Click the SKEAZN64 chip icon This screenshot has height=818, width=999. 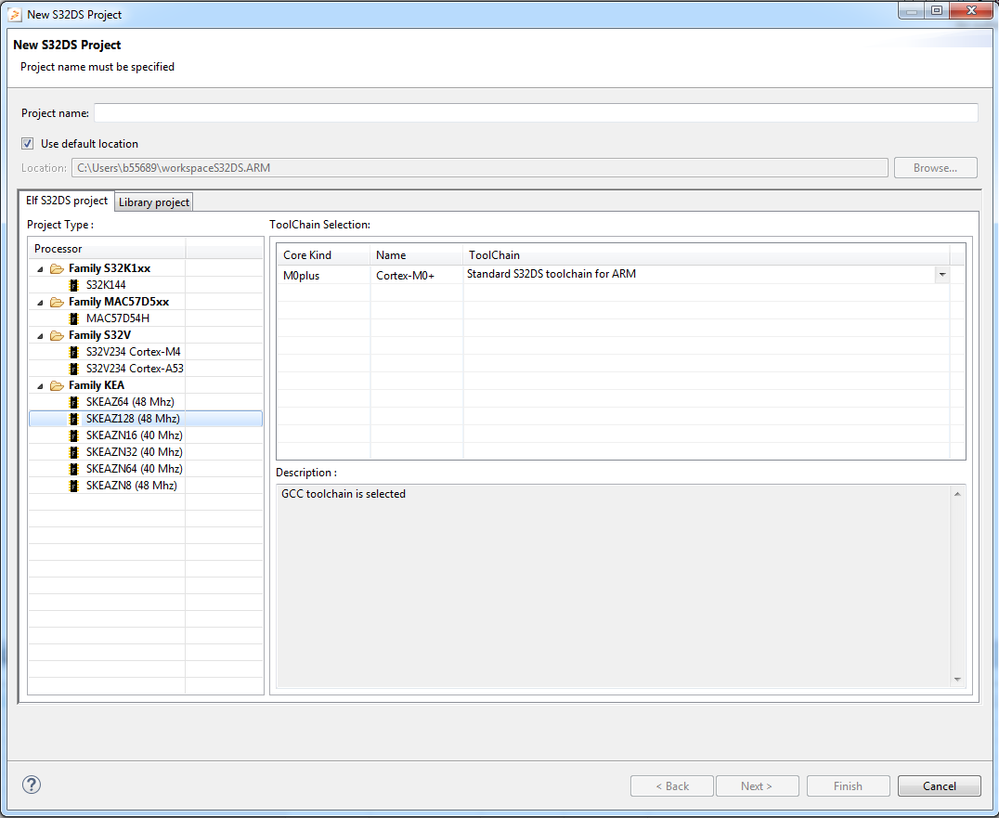[x=74, y=469]
